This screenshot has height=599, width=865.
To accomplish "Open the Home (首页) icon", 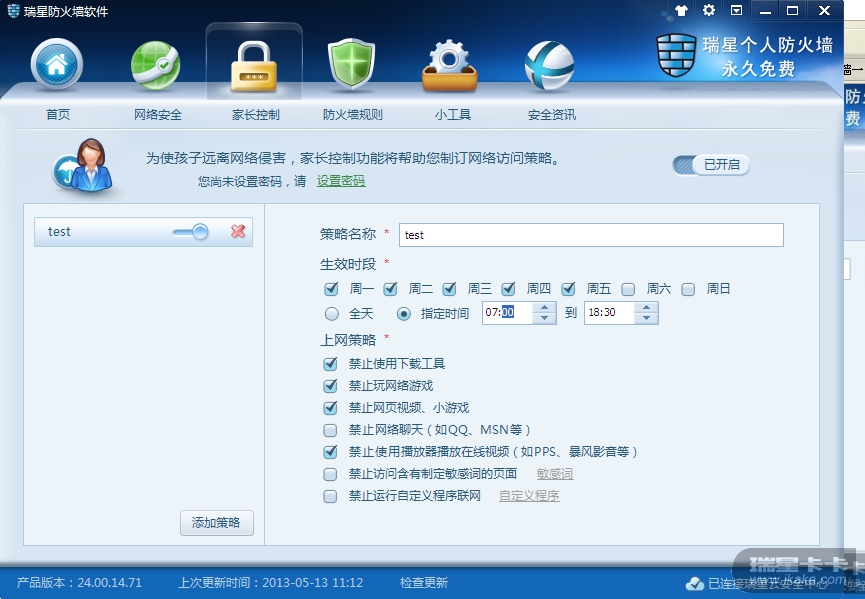I will click(56, 65).
